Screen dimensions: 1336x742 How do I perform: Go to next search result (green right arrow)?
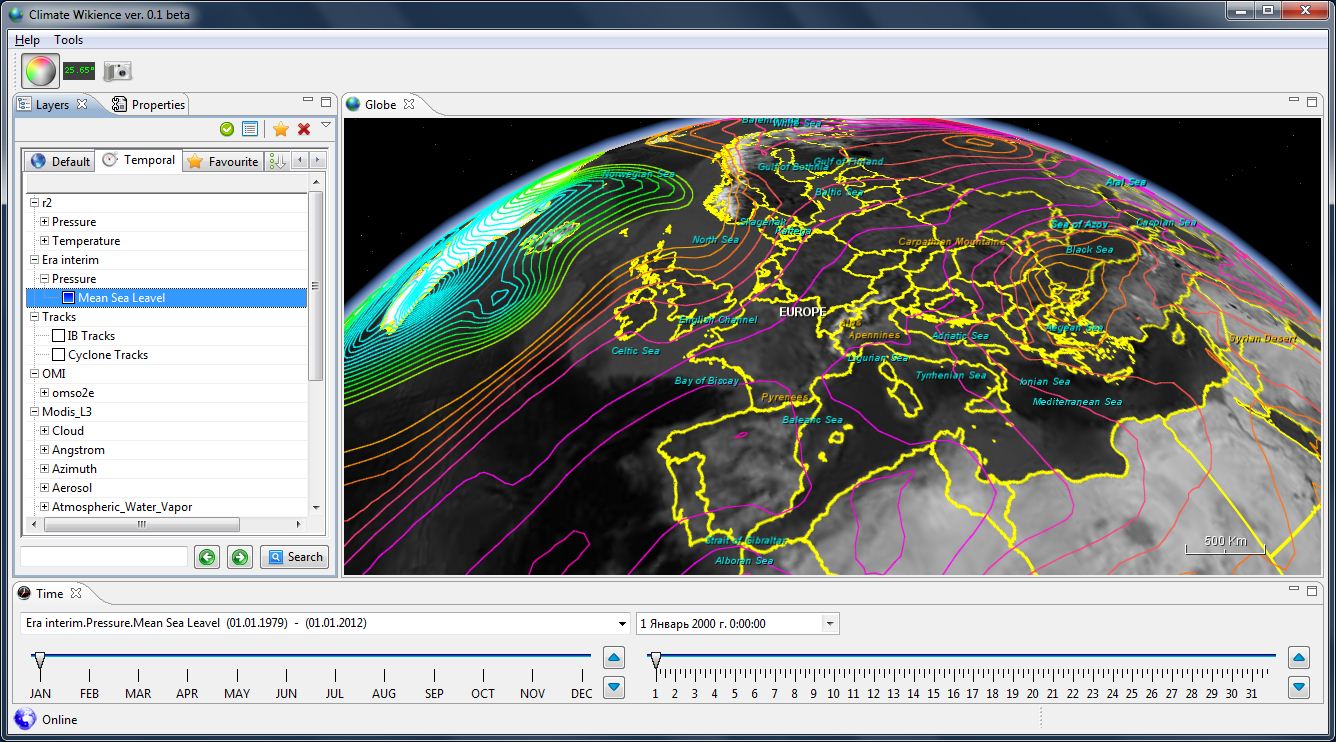(240, 557)
